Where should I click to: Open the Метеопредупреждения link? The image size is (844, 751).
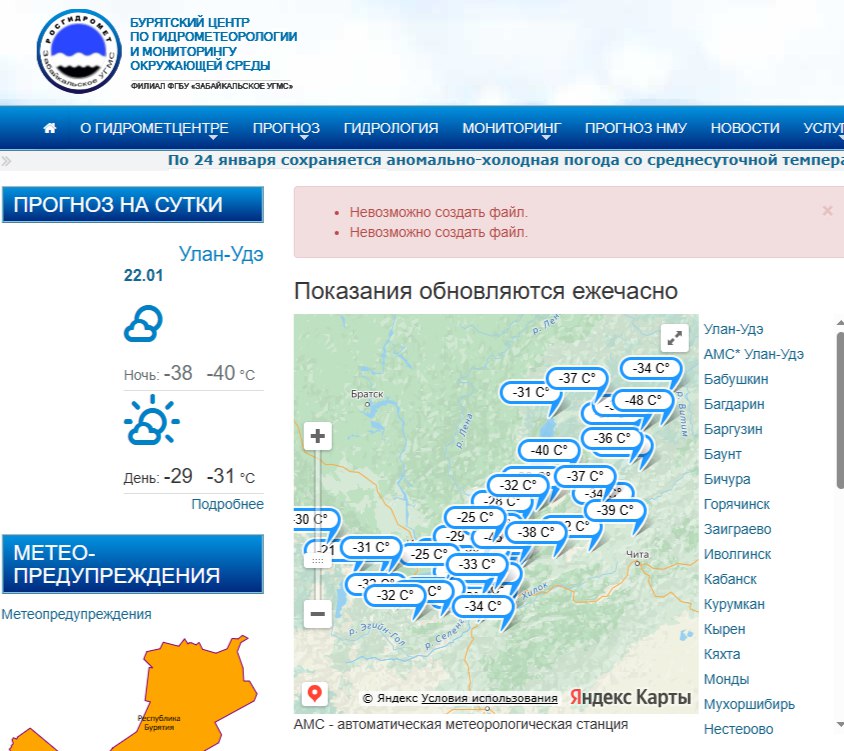(x=77, y=614)
